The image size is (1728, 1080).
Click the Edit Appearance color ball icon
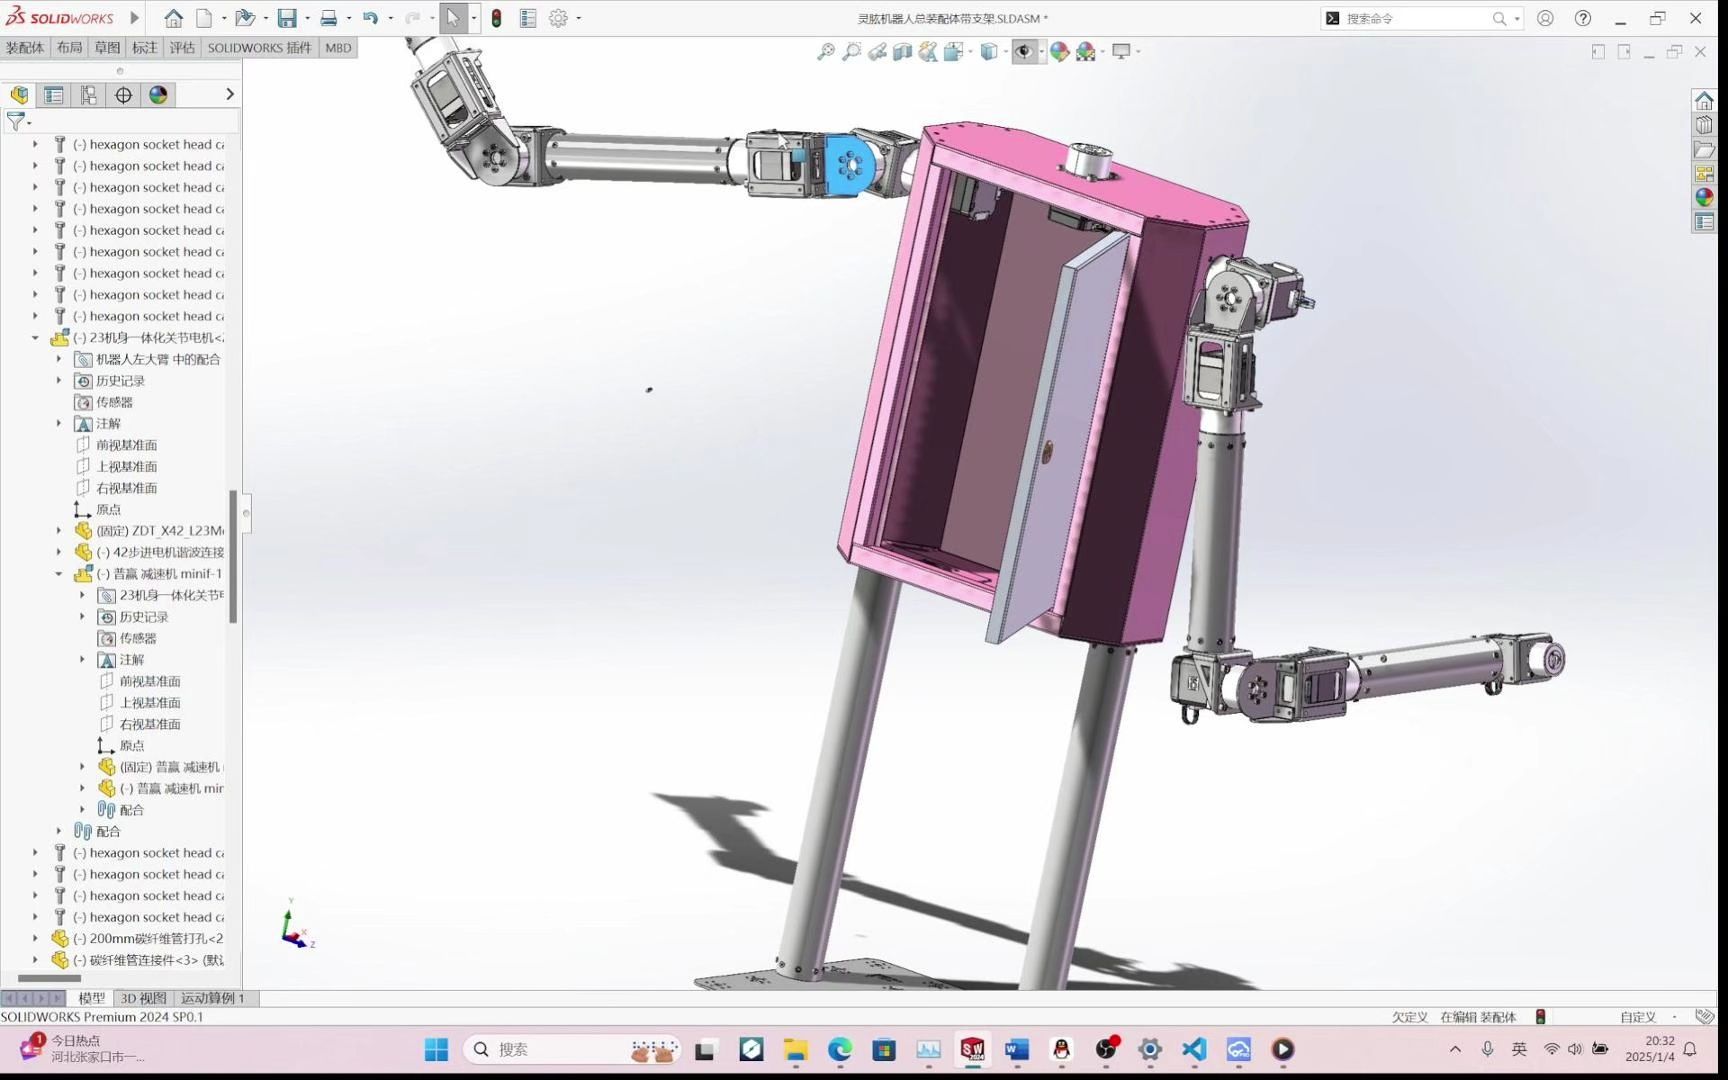coord(1059,52)
